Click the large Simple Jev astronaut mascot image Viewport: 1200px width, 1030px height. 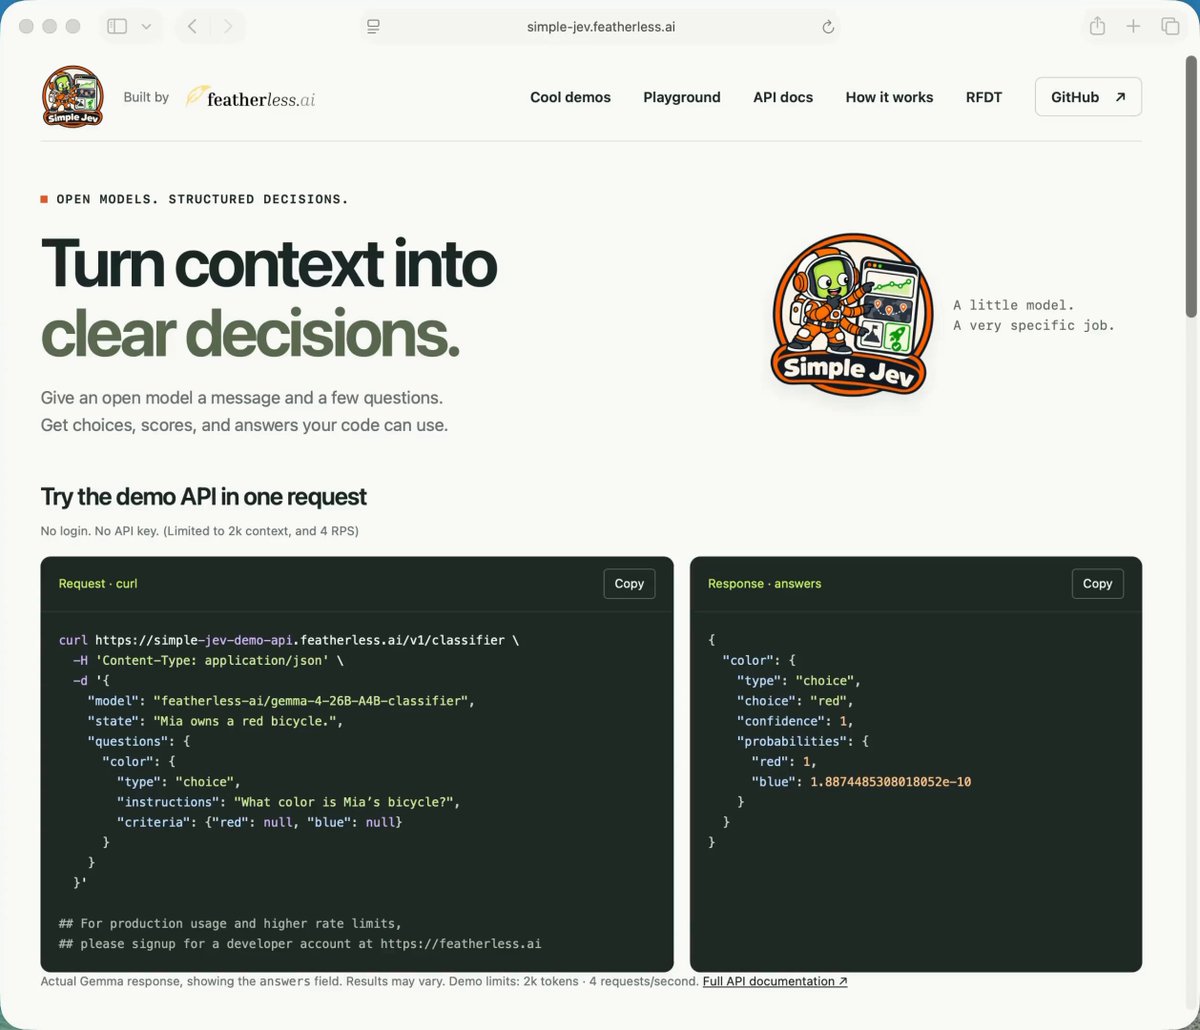(853, 317)
